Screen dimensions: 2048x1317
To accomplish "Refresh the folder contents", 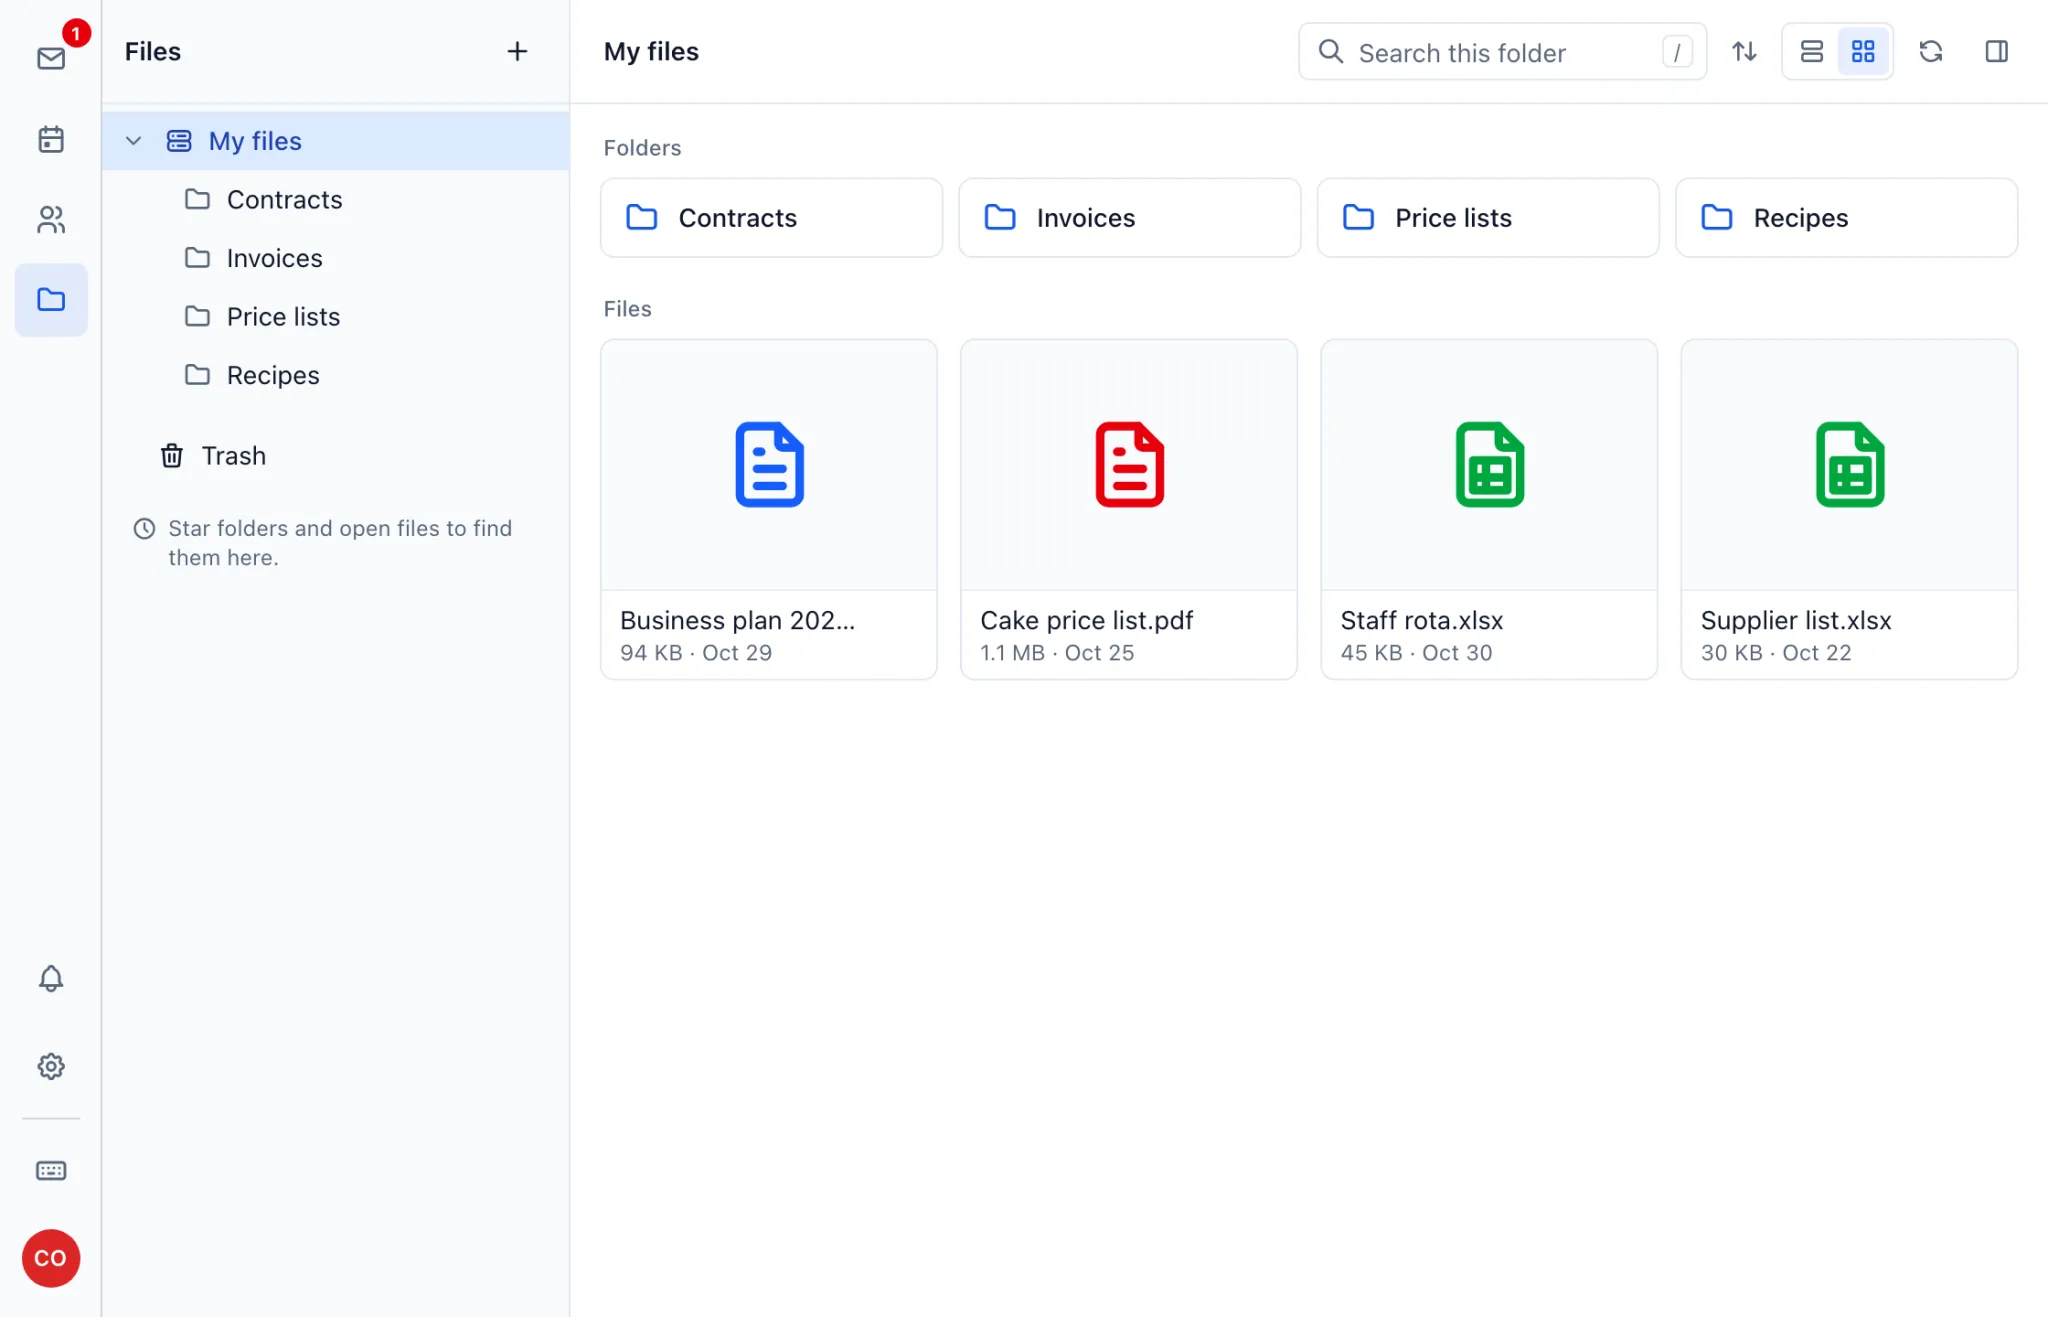I will pos(1931,51).
